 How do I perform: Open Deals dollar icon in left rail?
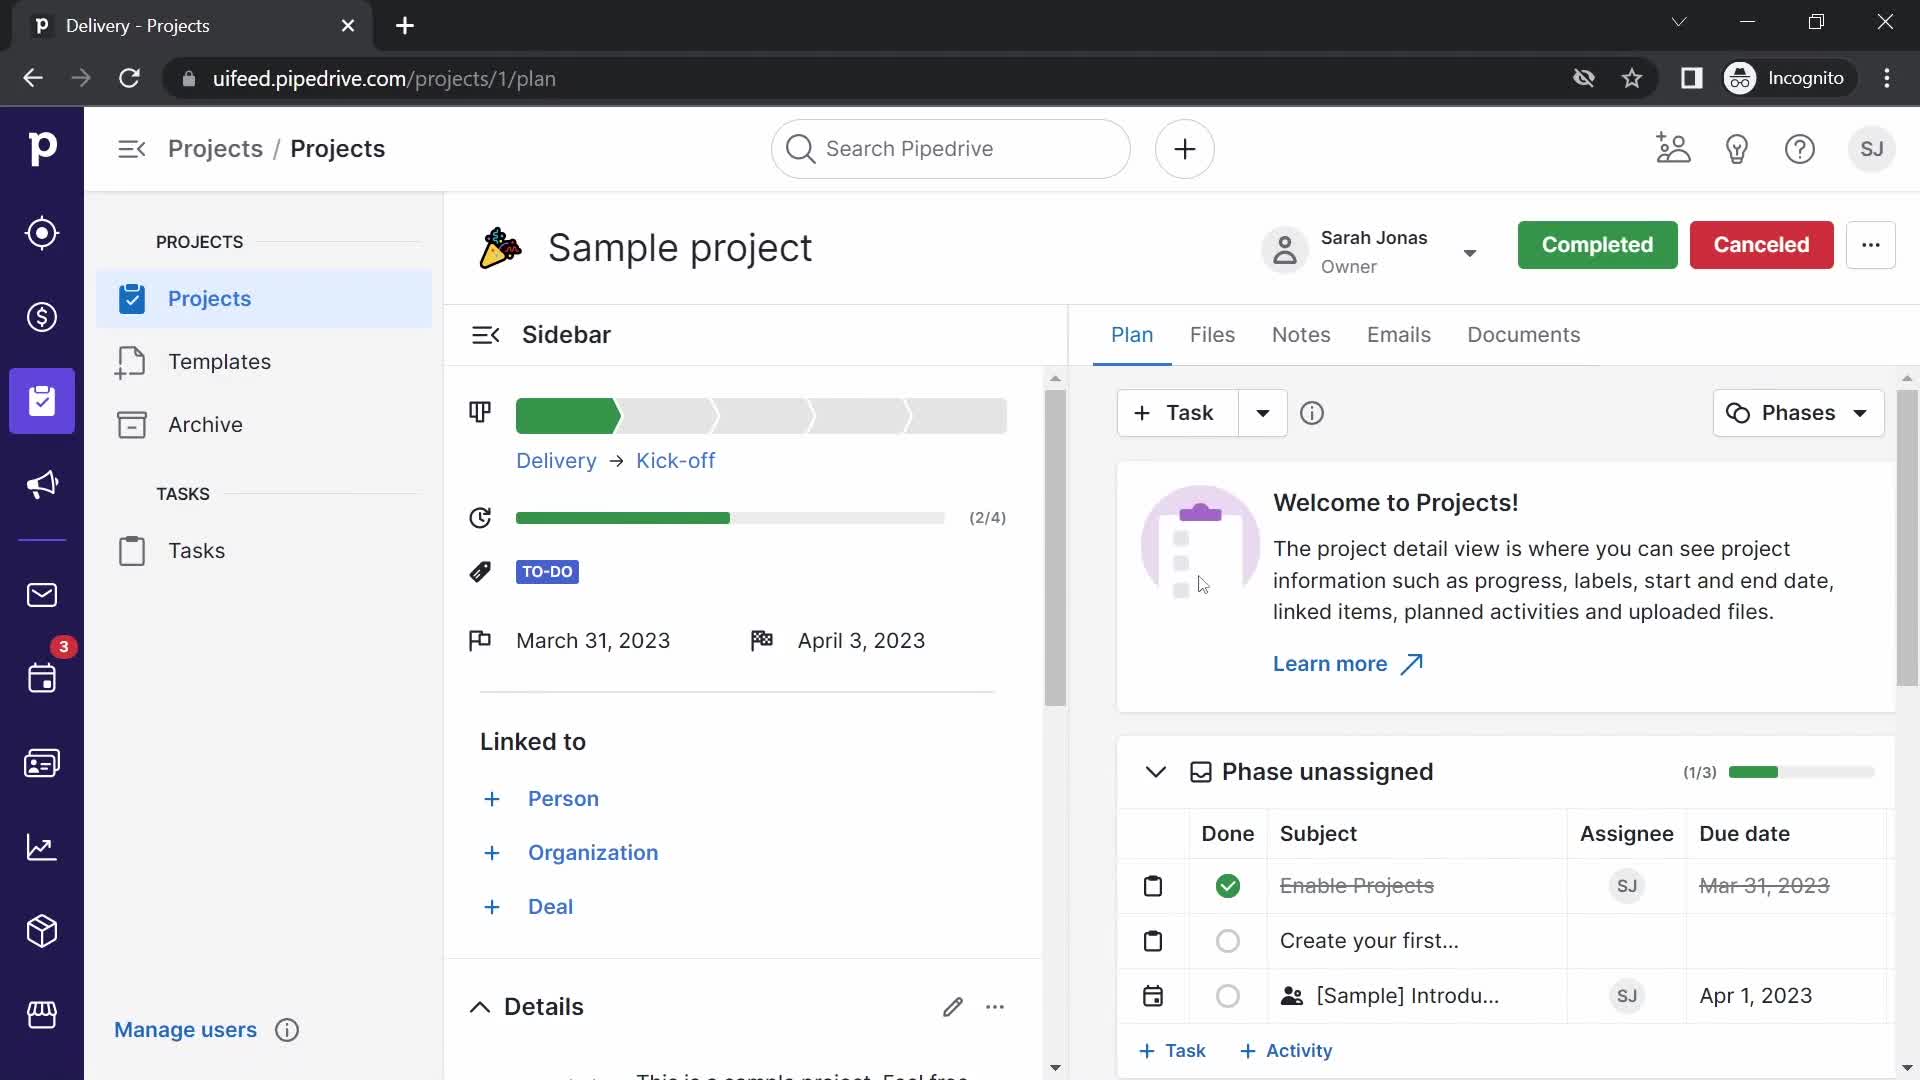(x=42, y=317)
